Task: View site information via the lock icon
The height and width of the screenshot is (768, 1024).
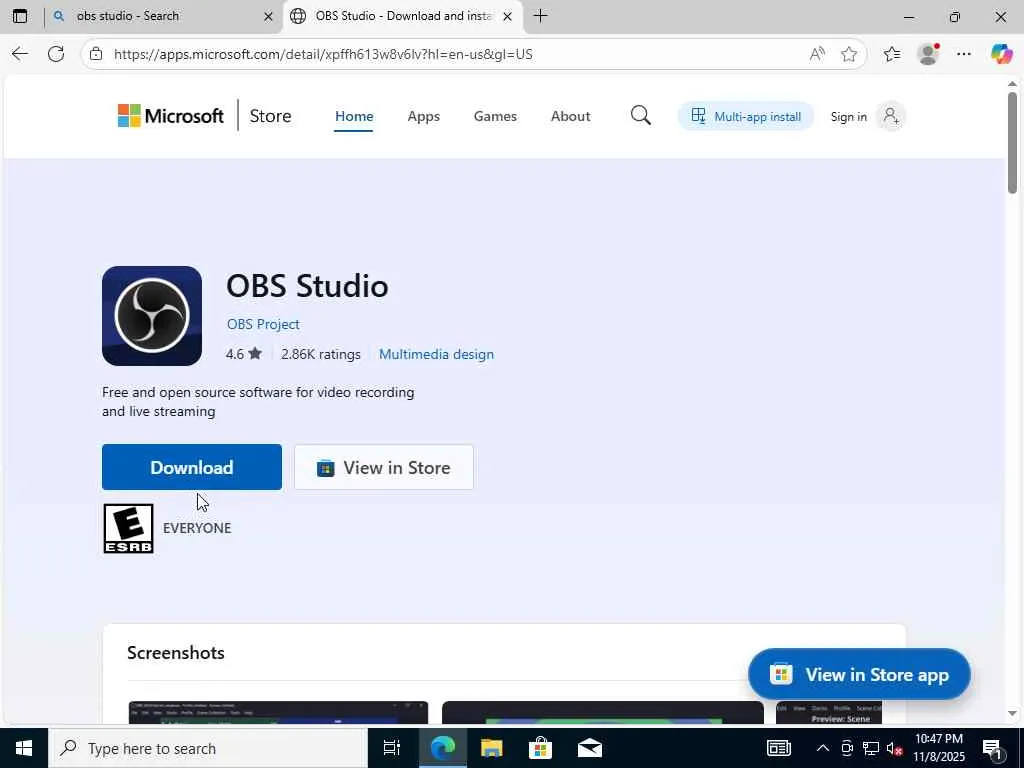Action: click(x=96, y=54)
